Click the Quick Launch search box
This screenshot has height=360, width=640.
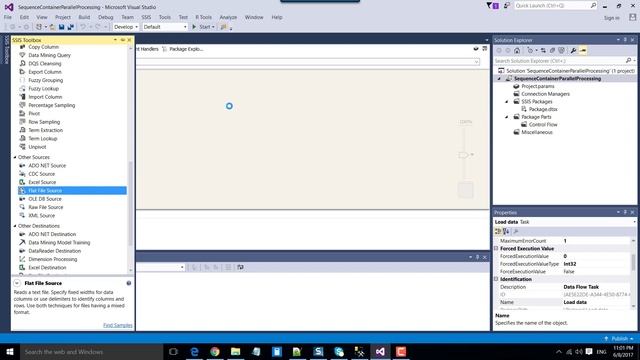[x=555, y=5]
